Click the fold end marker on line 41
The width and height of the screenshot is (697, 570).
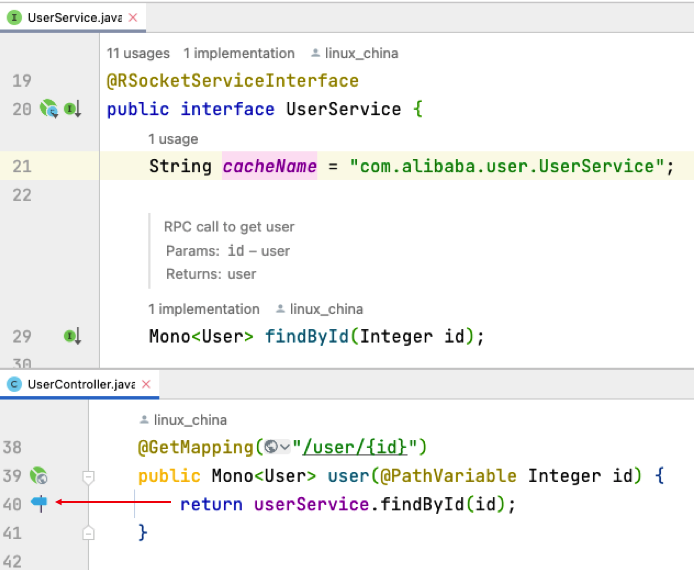tap(88, 533)
